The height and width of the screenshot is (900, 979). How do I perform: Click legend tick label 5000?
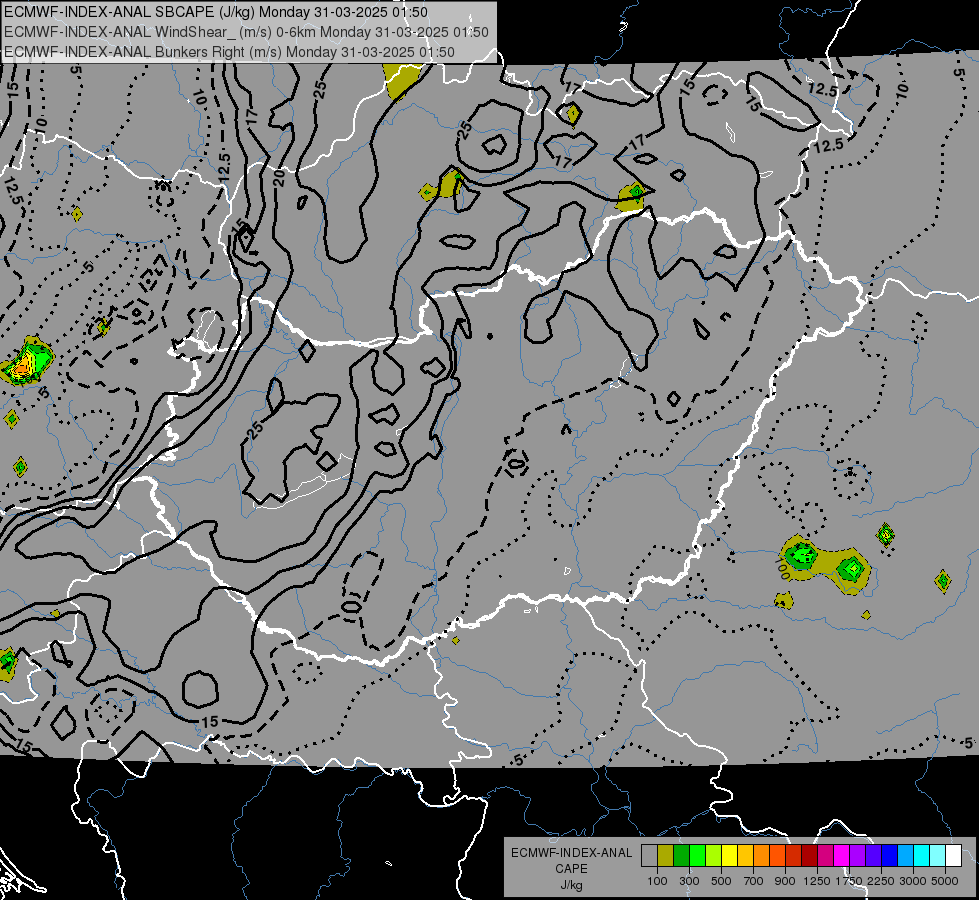coord(945,881)
